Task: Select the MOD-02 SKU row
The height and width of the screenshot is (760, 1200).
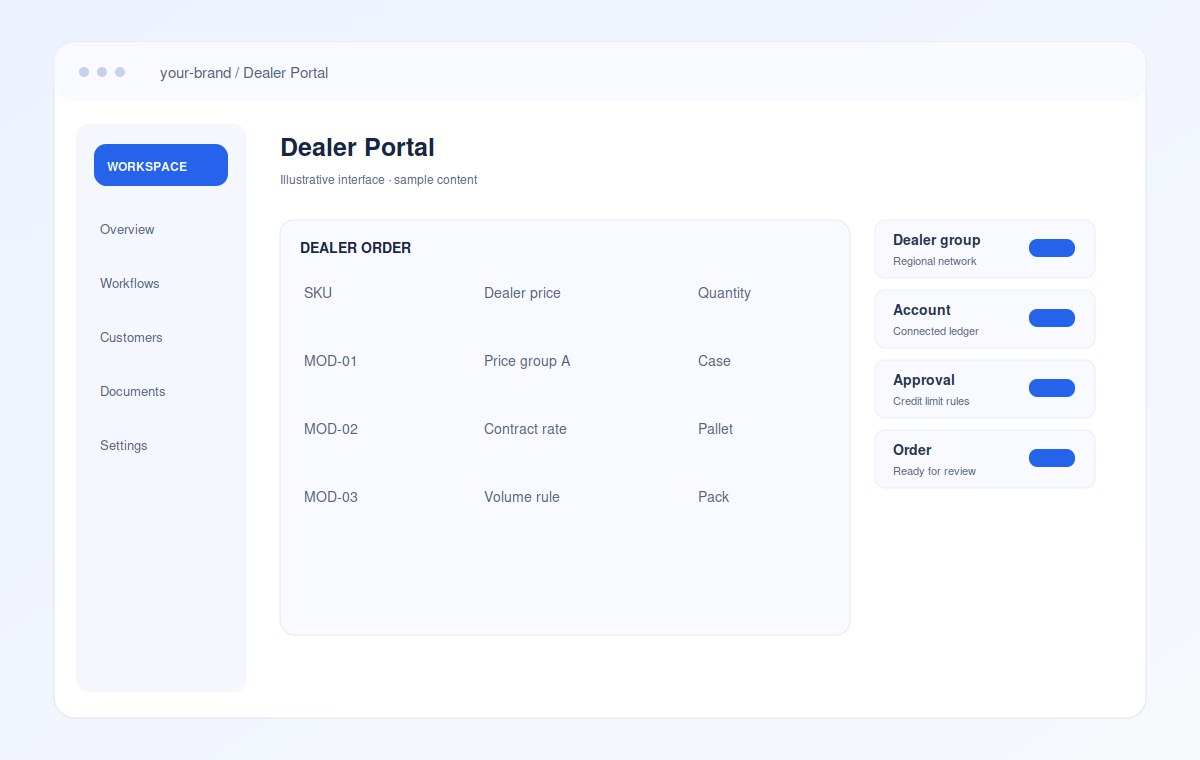Action: (565, 429)
